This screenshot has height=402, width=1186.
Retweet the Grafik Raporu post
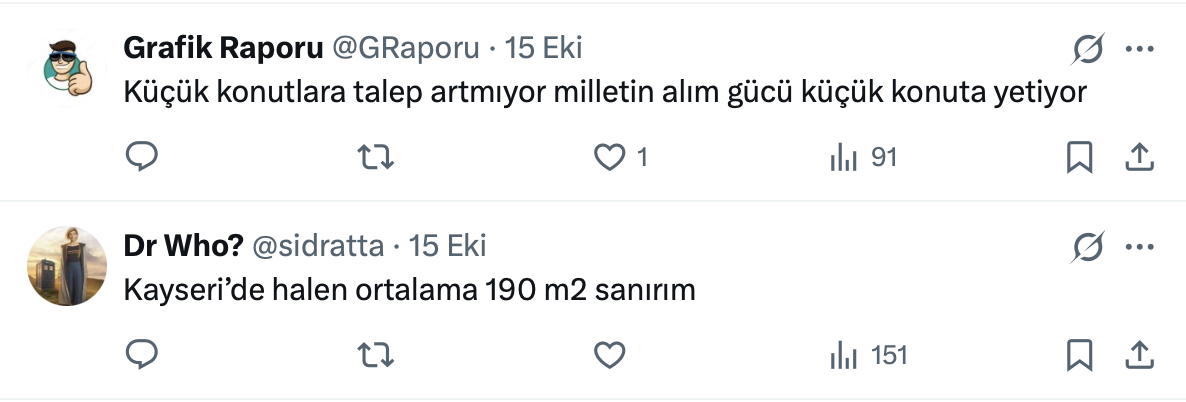[x=376, y=157]
